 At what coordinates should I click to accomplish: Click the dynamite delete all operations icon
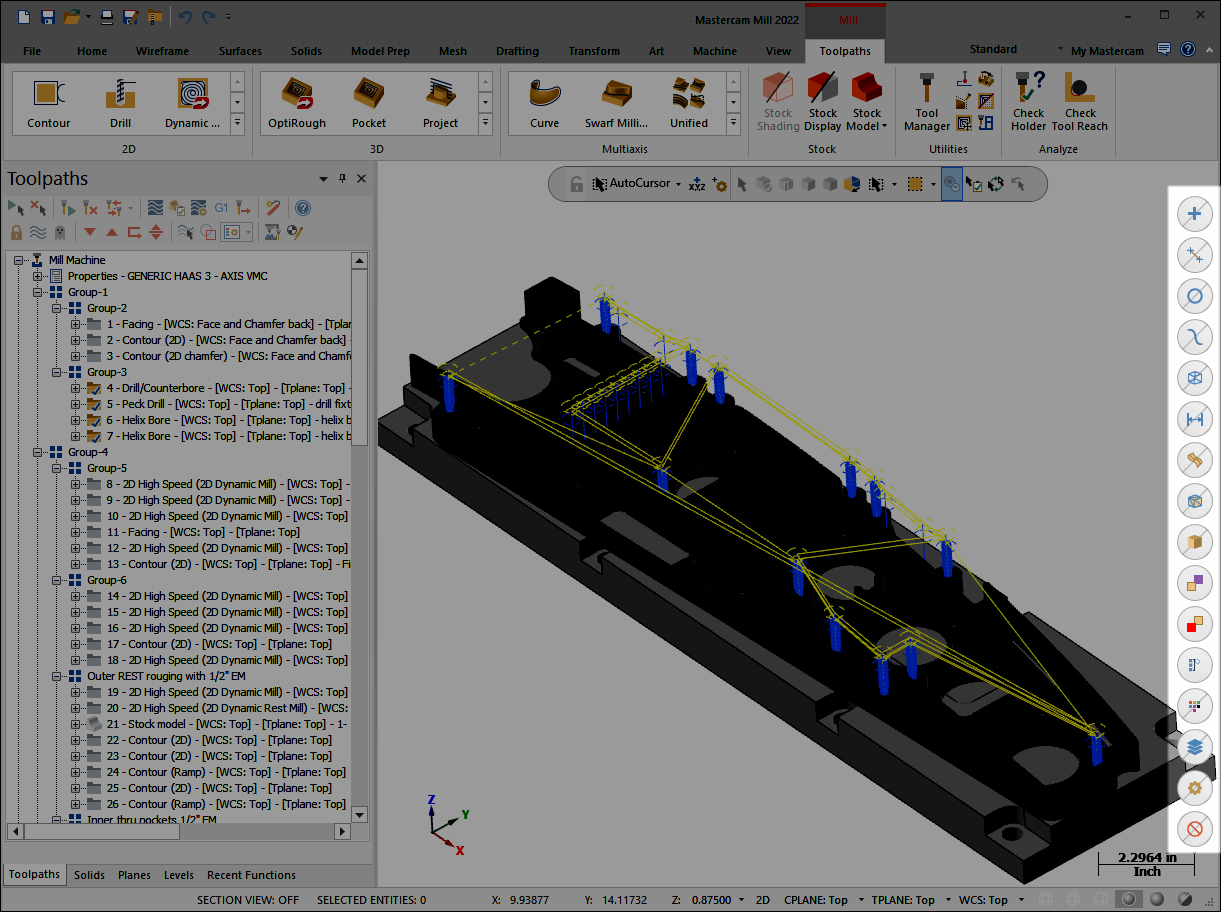[x=273, y=208]
